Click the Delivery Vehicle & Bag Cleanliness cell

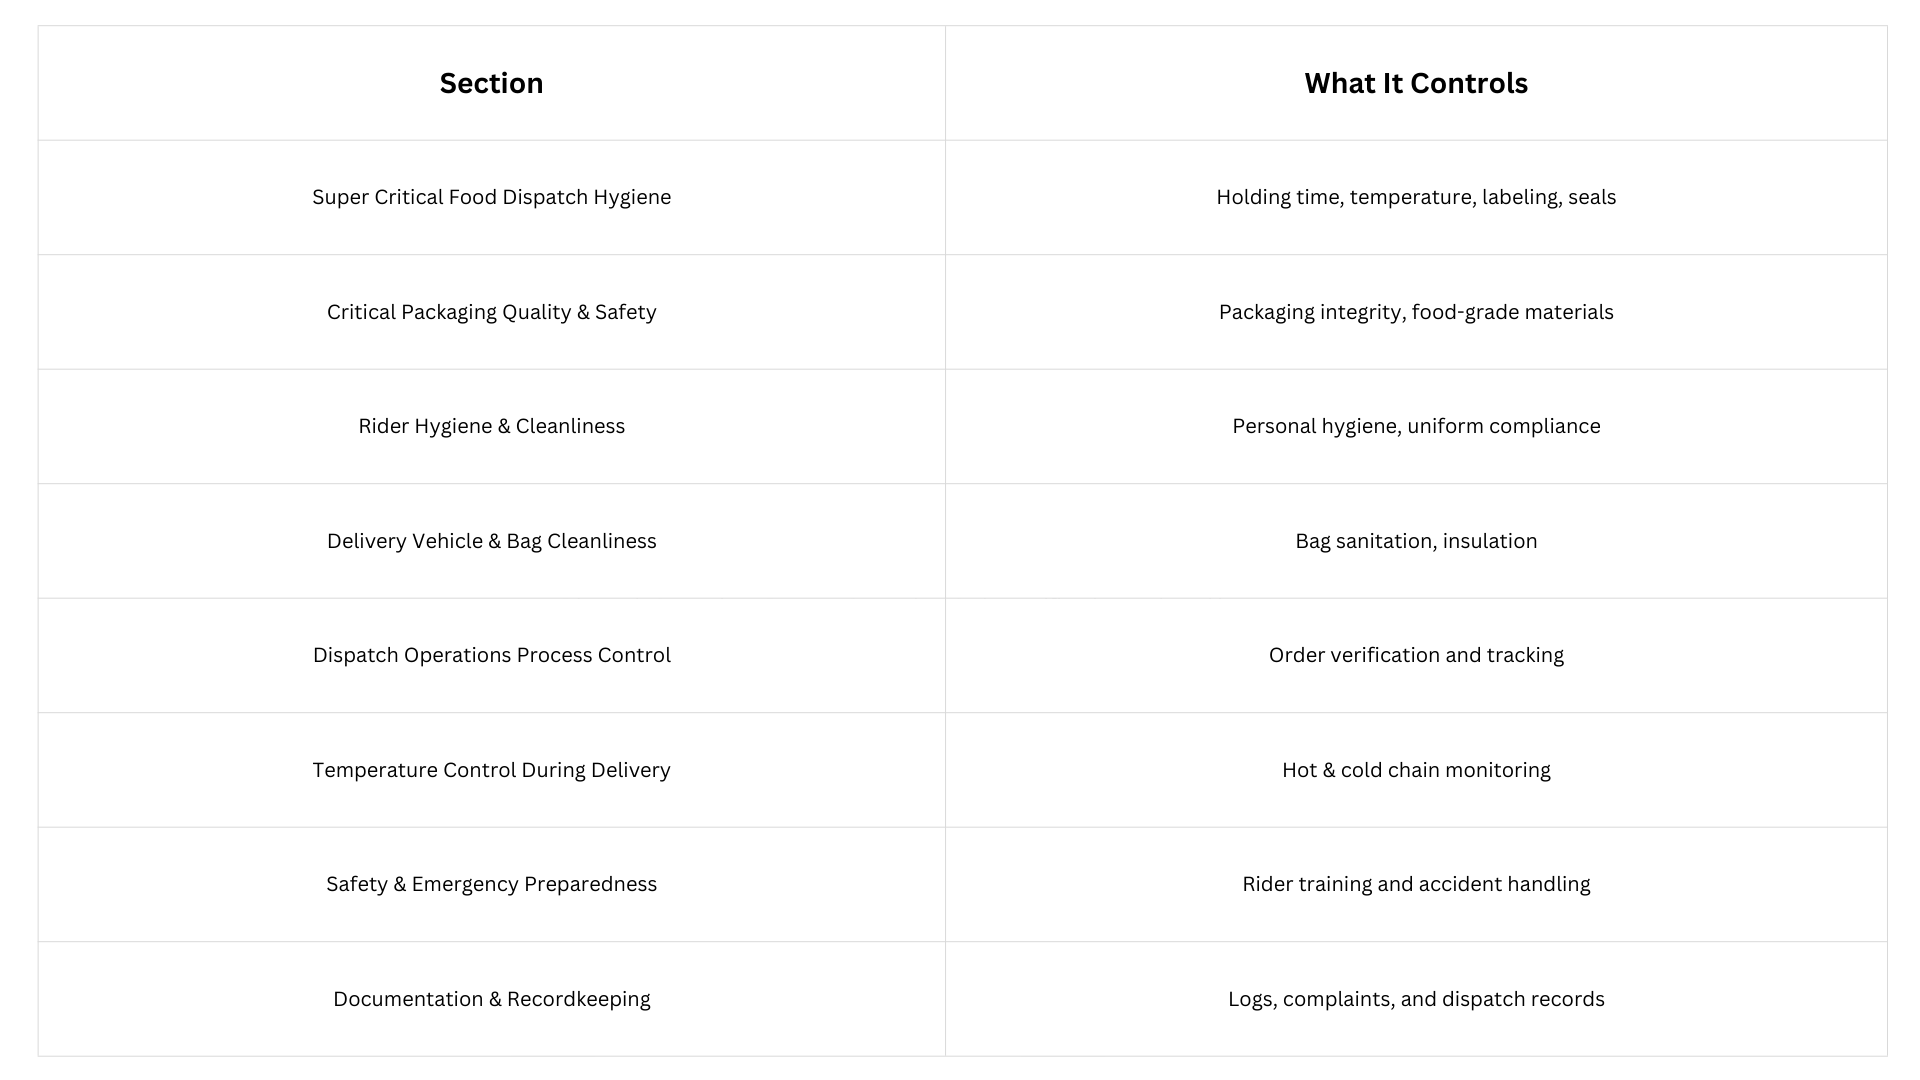tap(491, 541)
